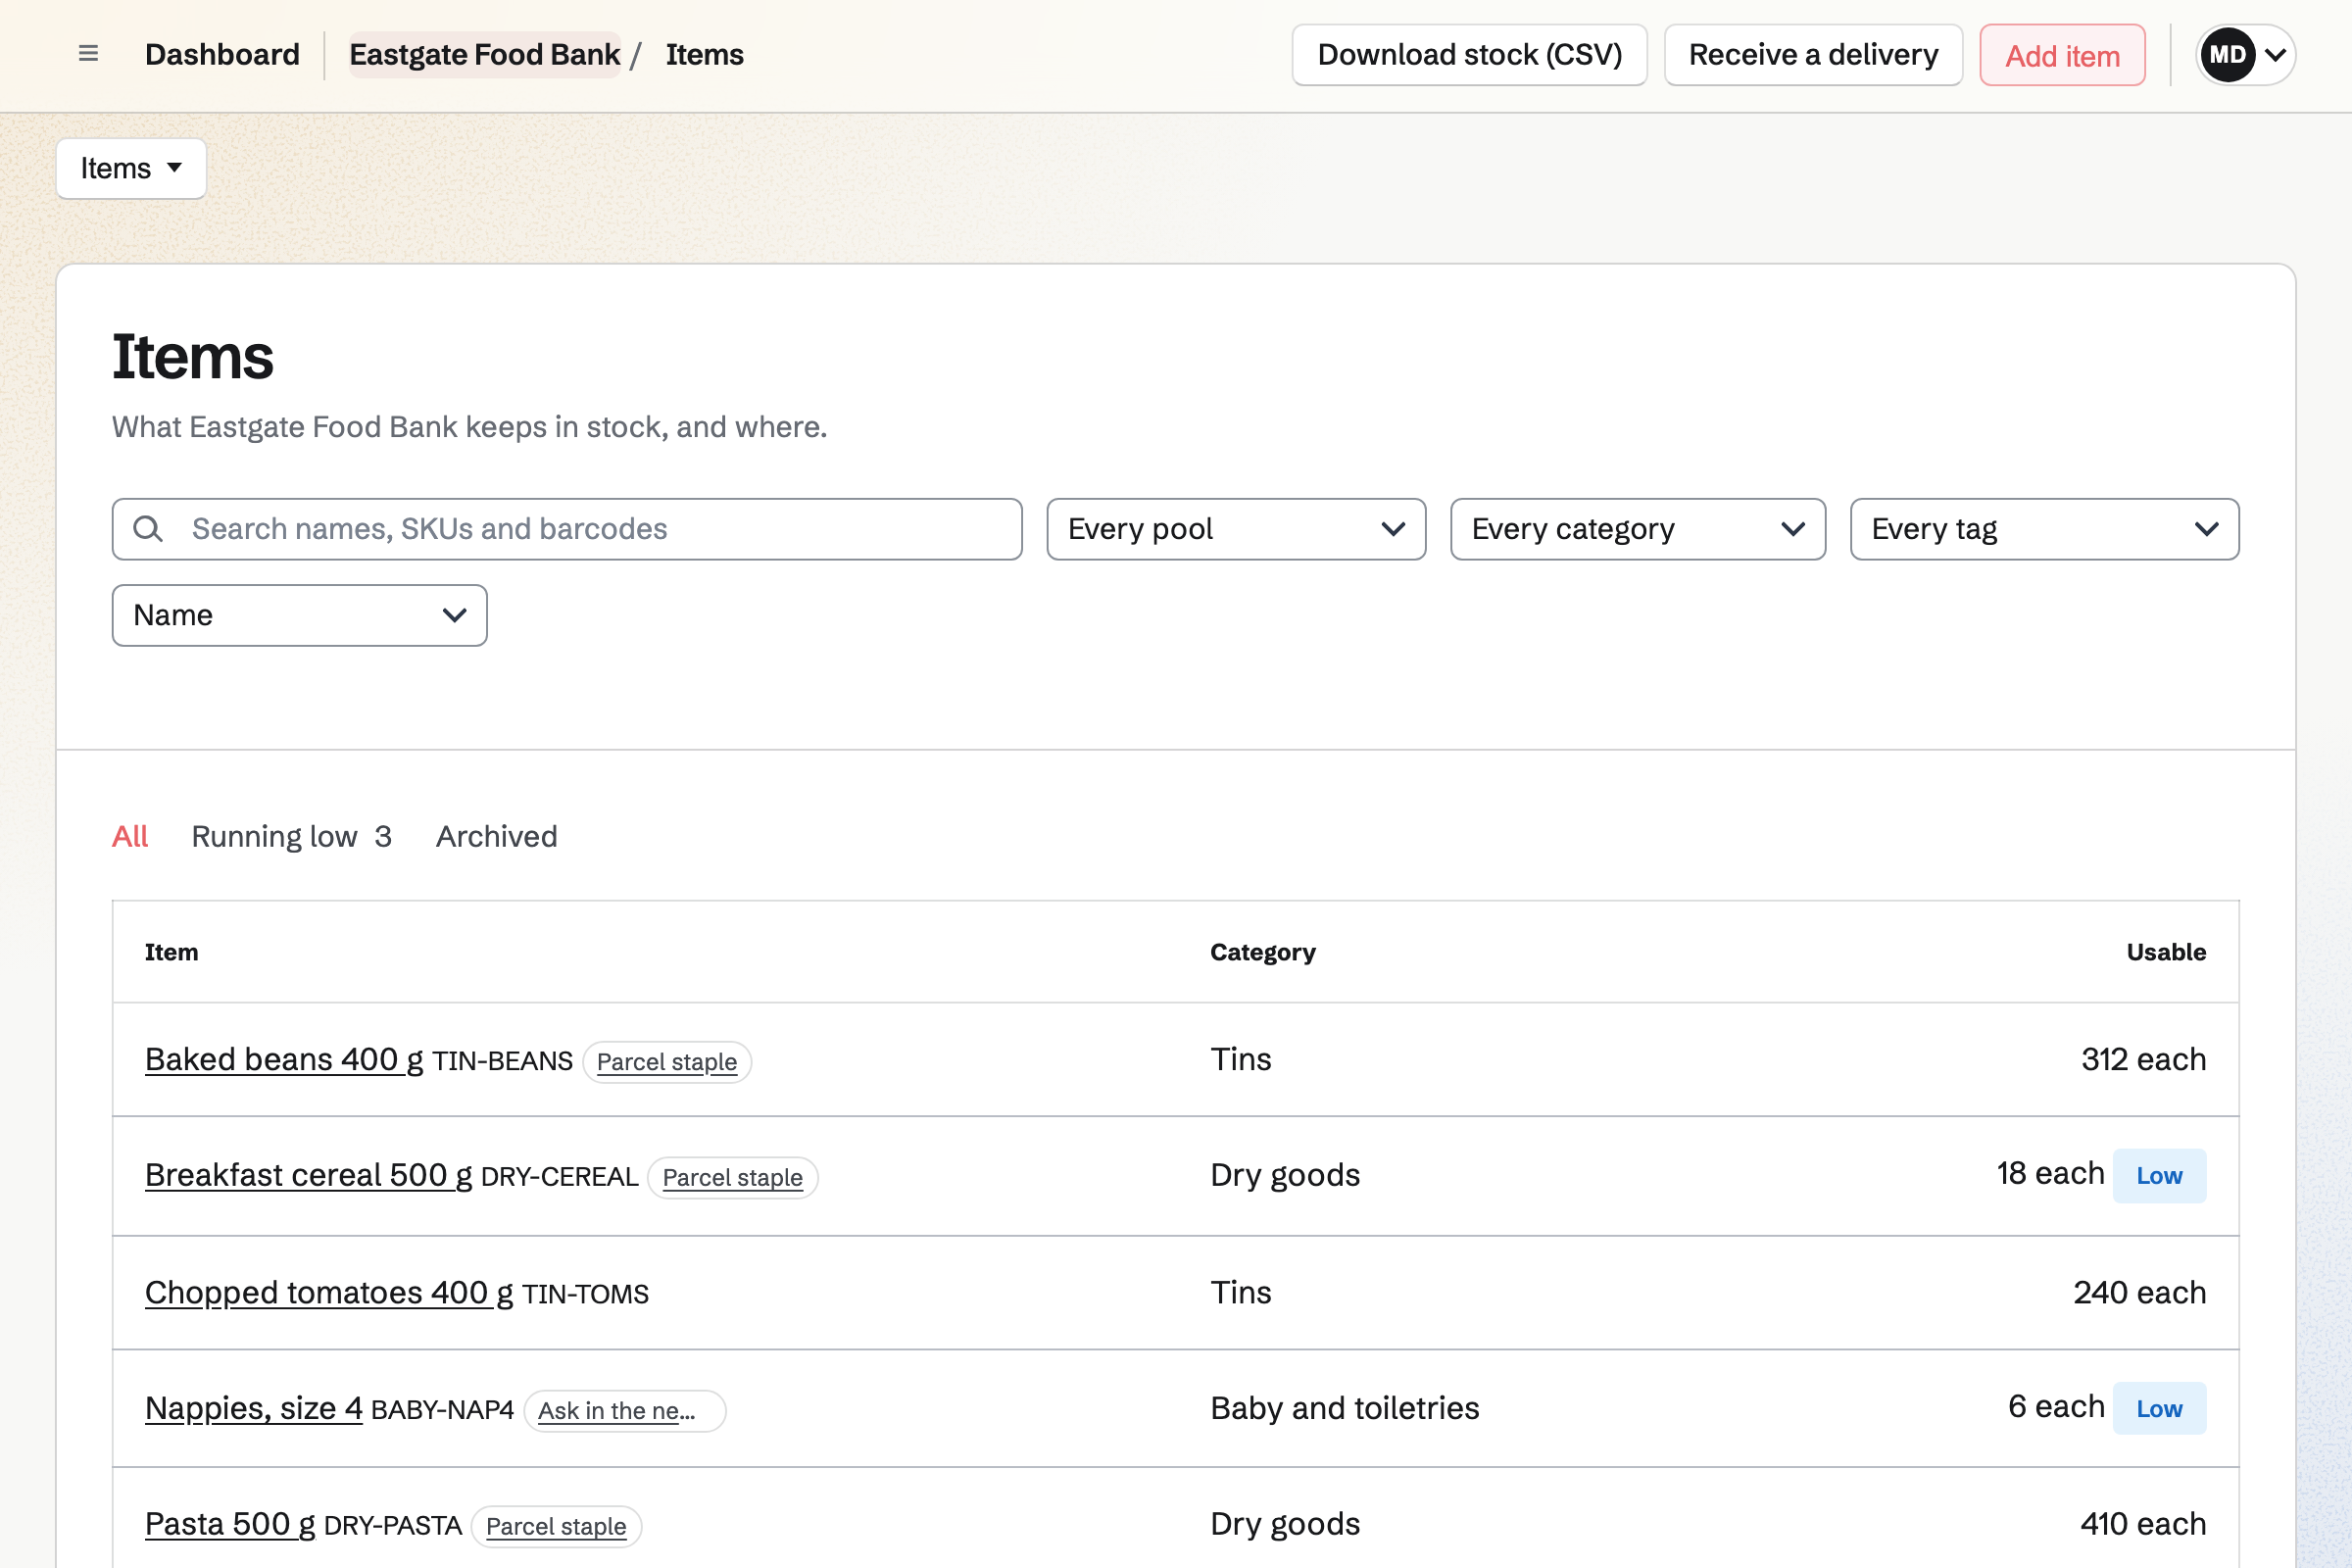
Task: Click BABY-NAP4 SKU text
Action: click(x=442, y=1410)
